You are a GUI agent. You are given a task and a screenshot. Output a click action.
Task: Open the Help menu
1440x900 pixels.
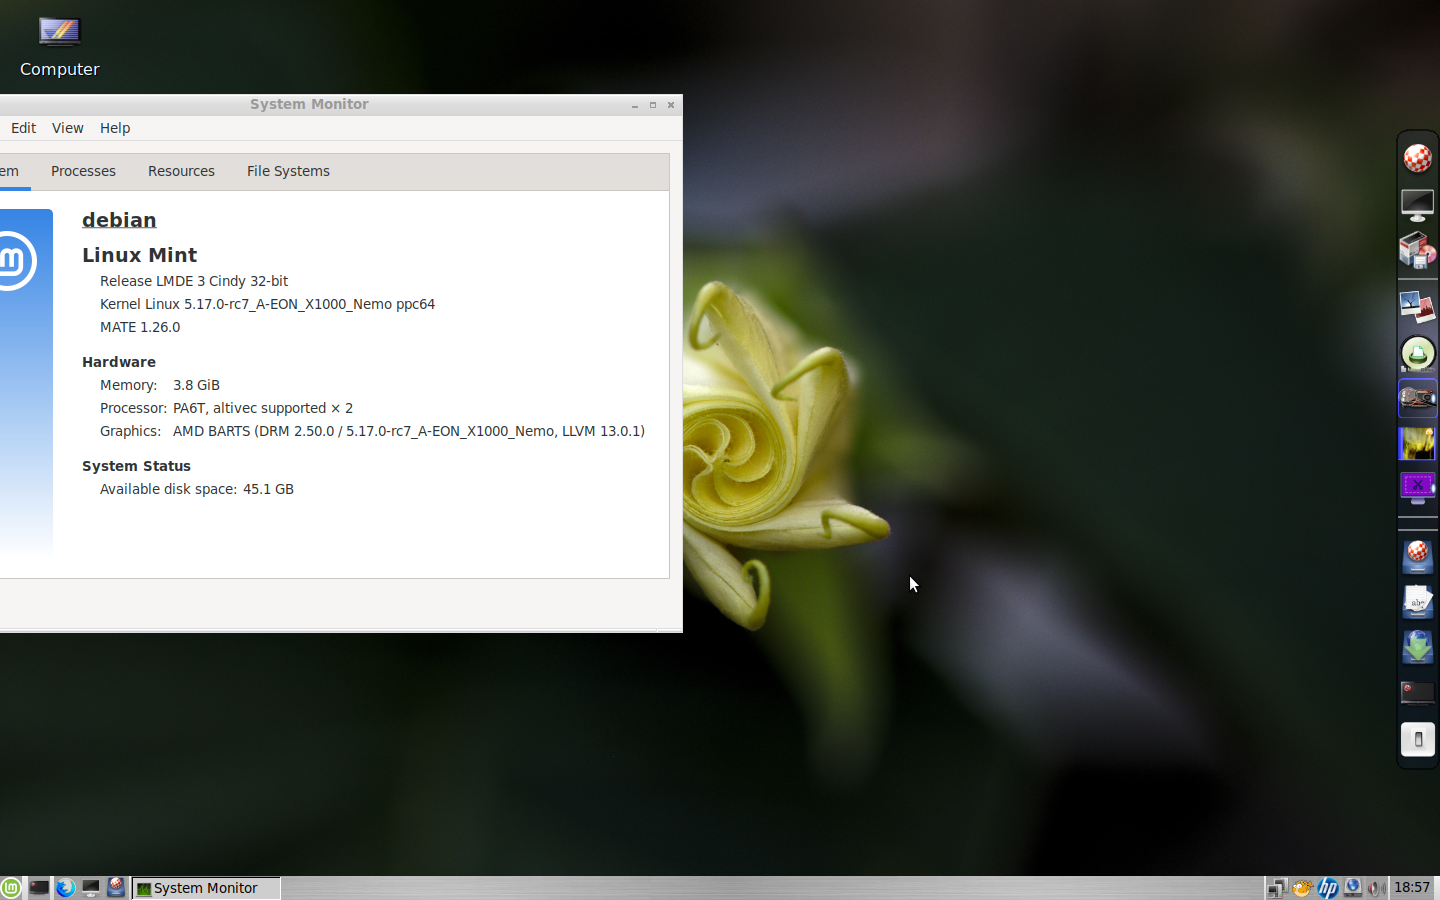(x=115, y=128)
